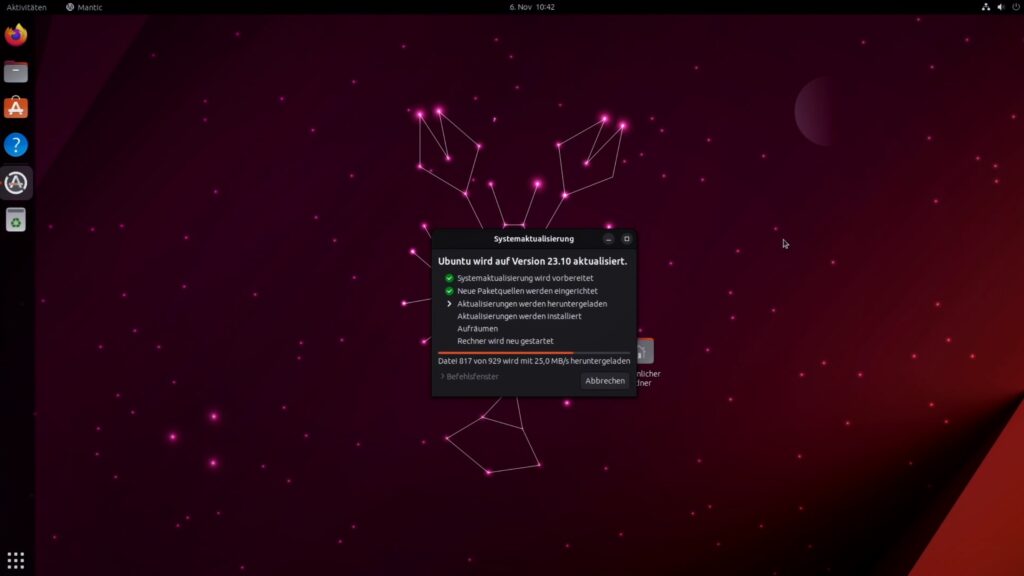Cancel the upgrade with Abbrechen

click(605, 381)
